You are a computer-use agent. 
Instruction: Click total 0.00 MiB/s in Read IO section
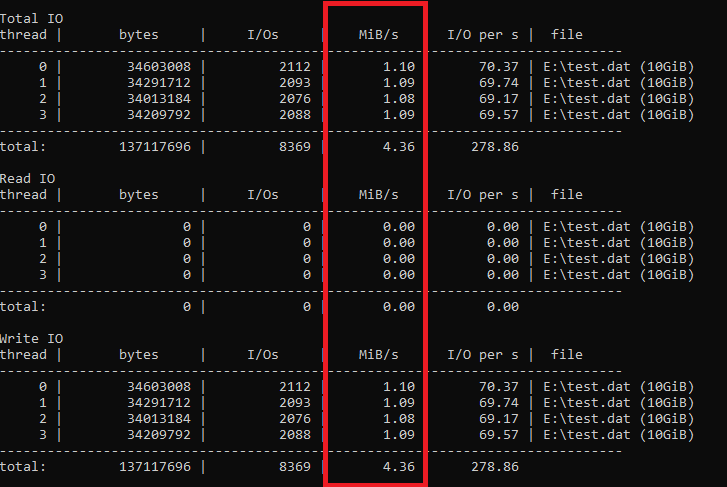click(x=399, y=307)
